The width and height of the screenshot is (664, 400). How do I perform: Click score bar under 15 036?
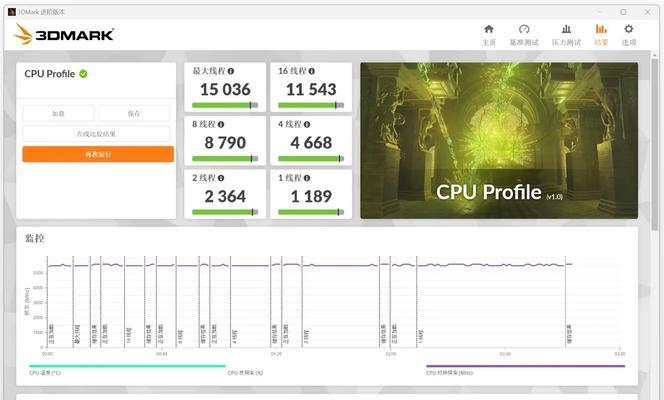click(225, 105)
